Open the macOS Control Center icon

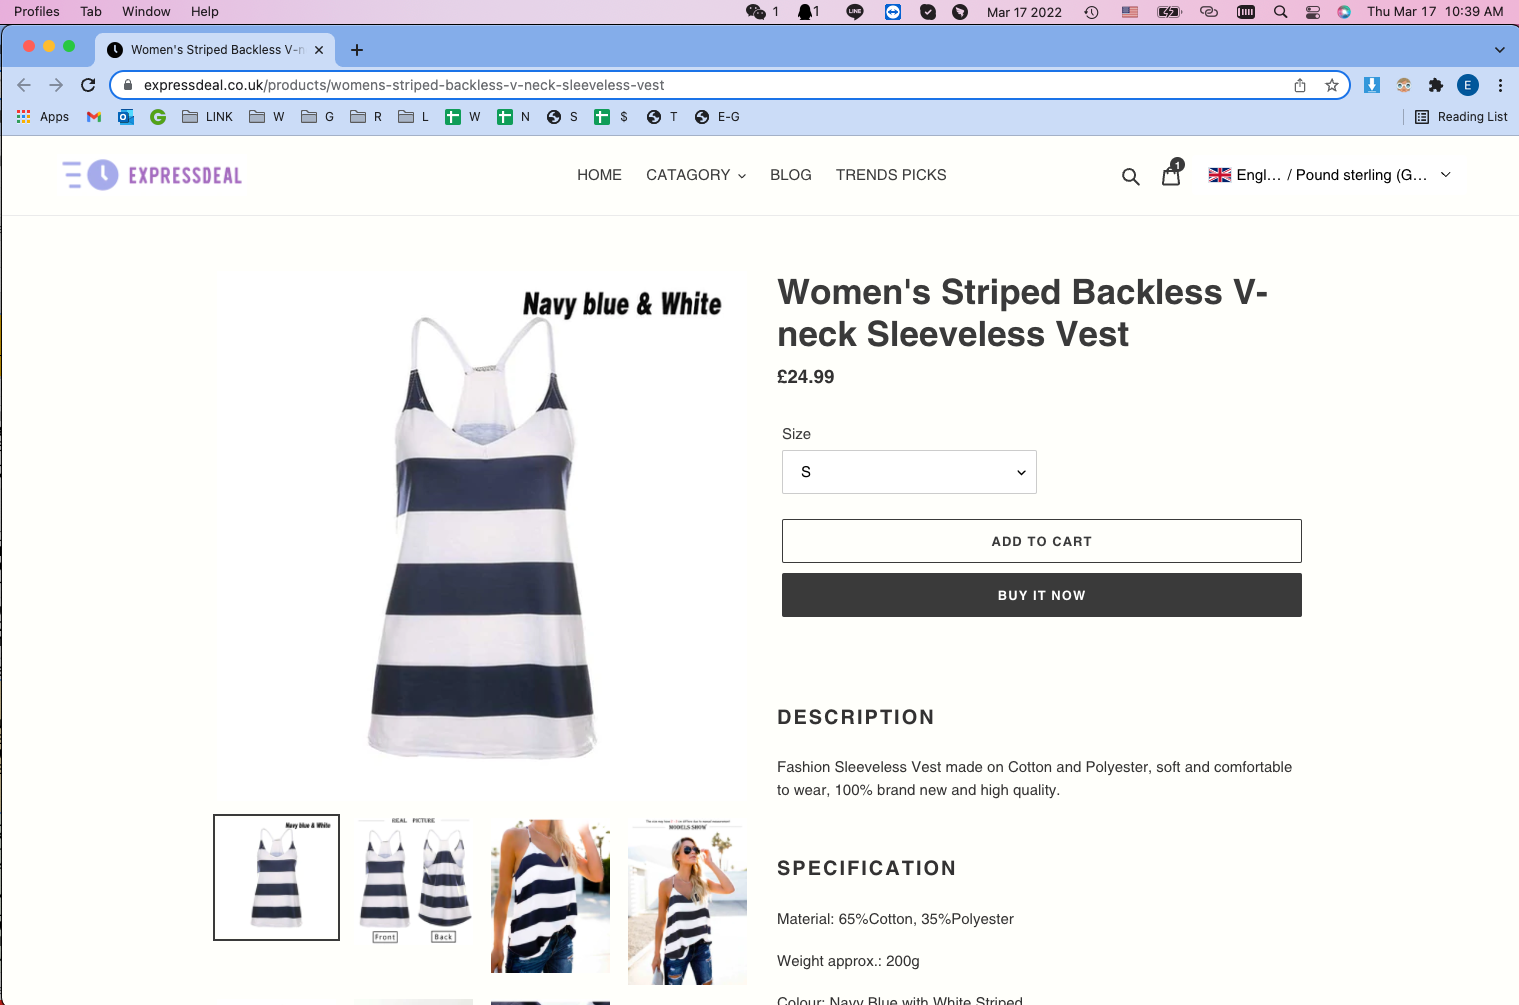(1313, 12)
